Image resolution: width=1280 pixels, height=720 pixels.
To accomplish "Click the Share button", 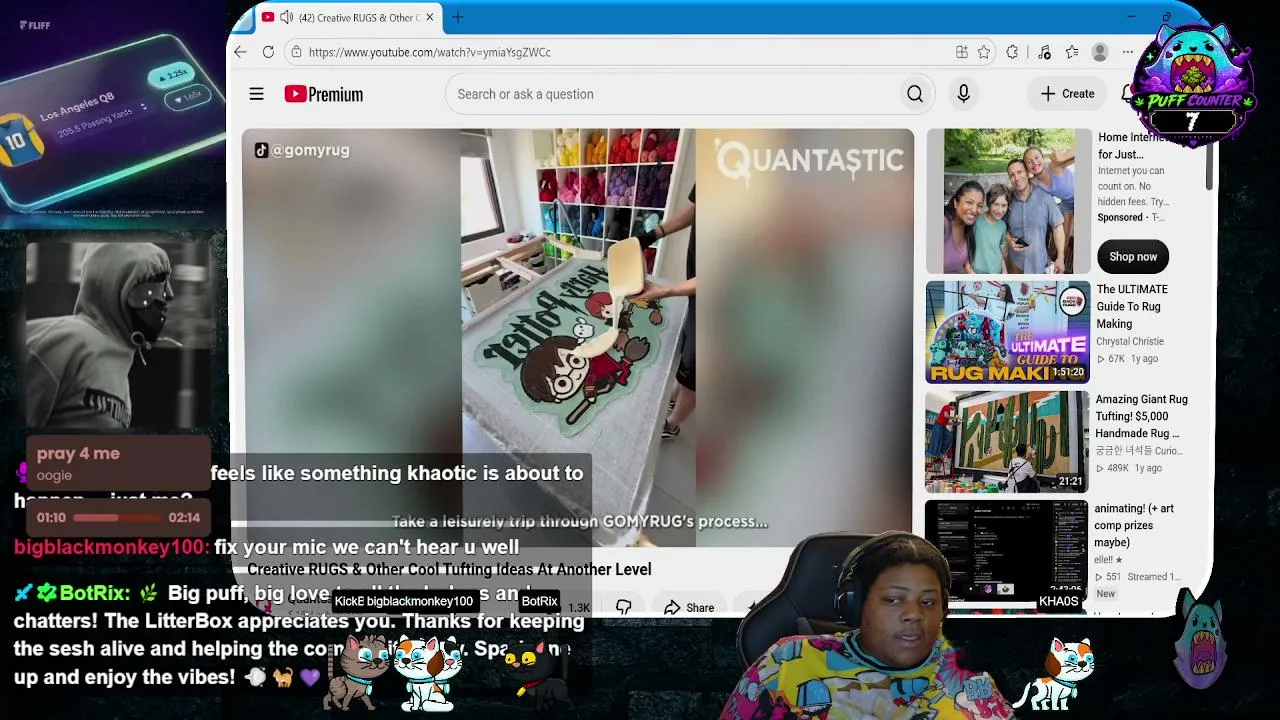I will [x=689, y=607].
